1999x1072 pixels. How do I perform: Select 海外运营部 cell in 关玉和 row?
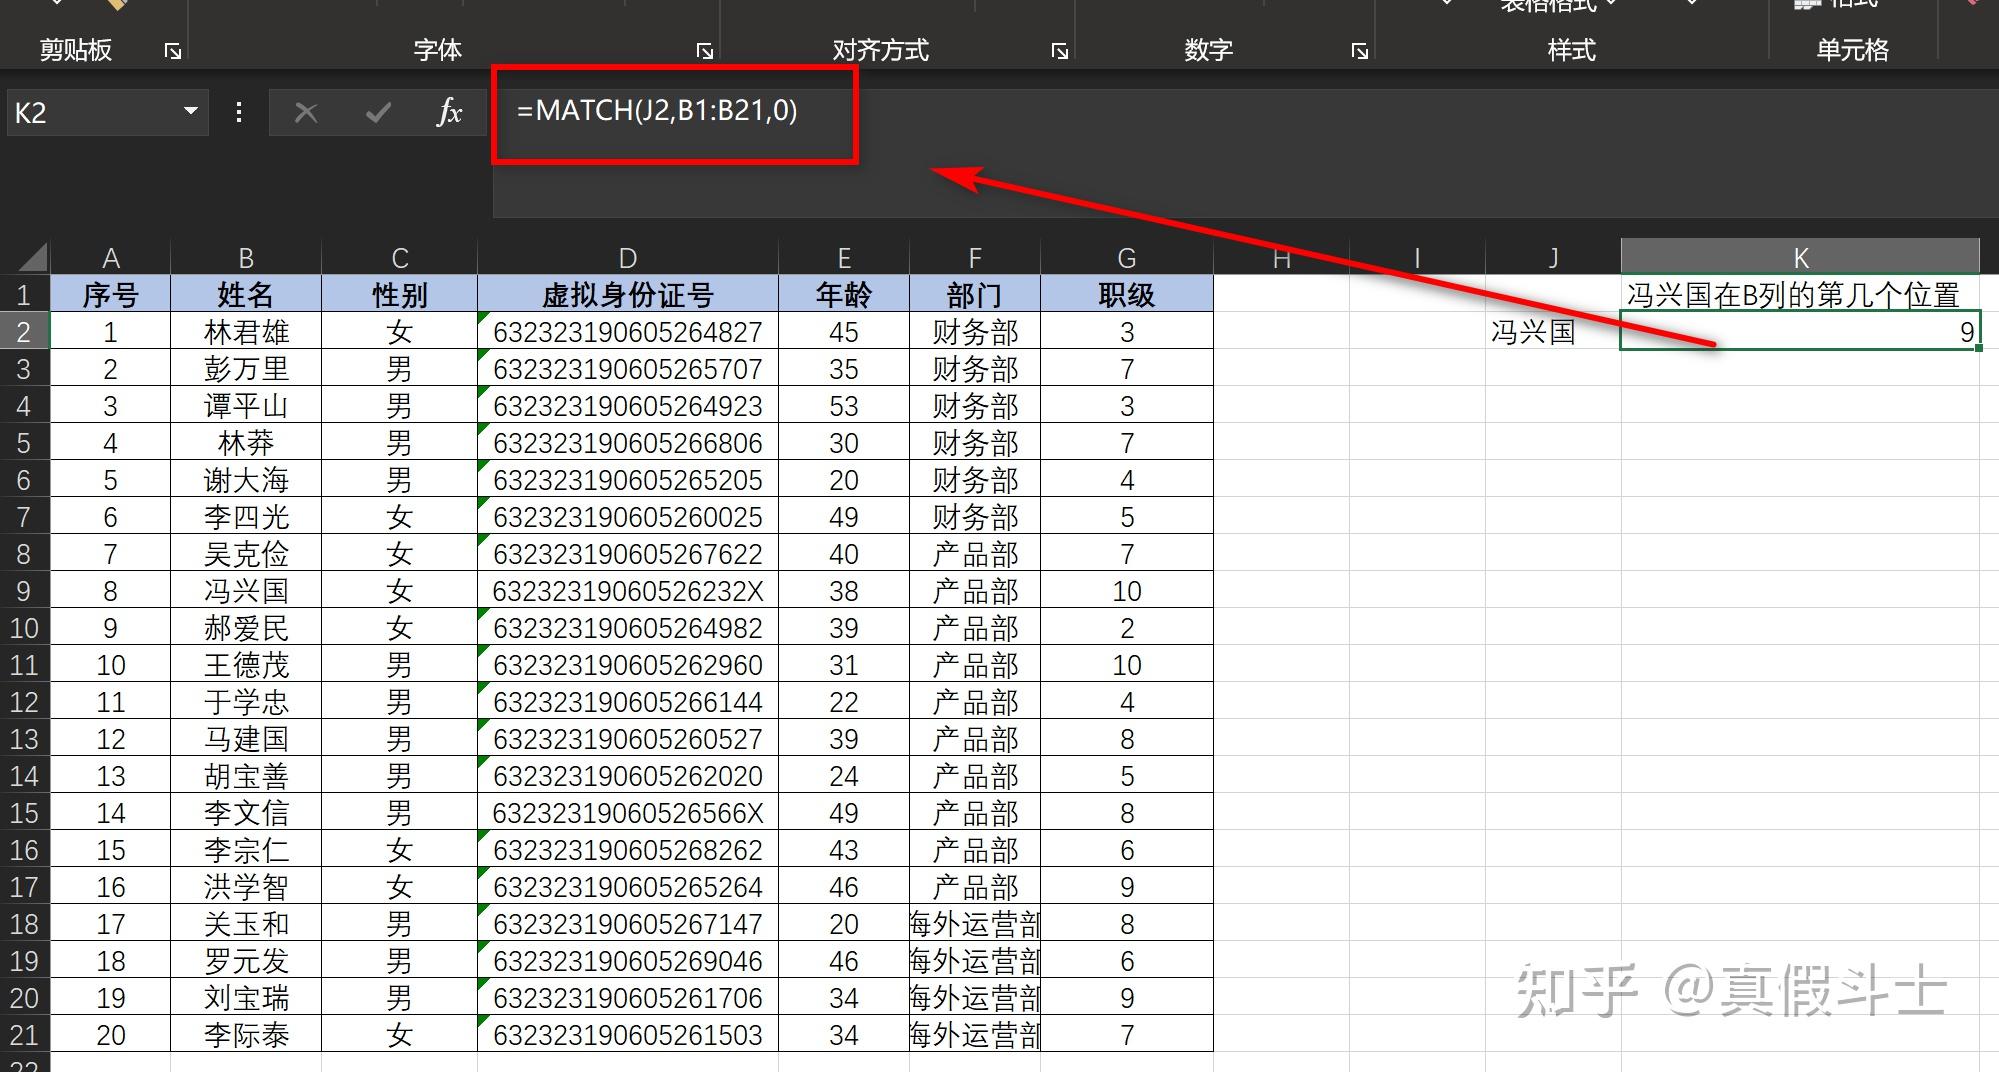tap(975, 924)
